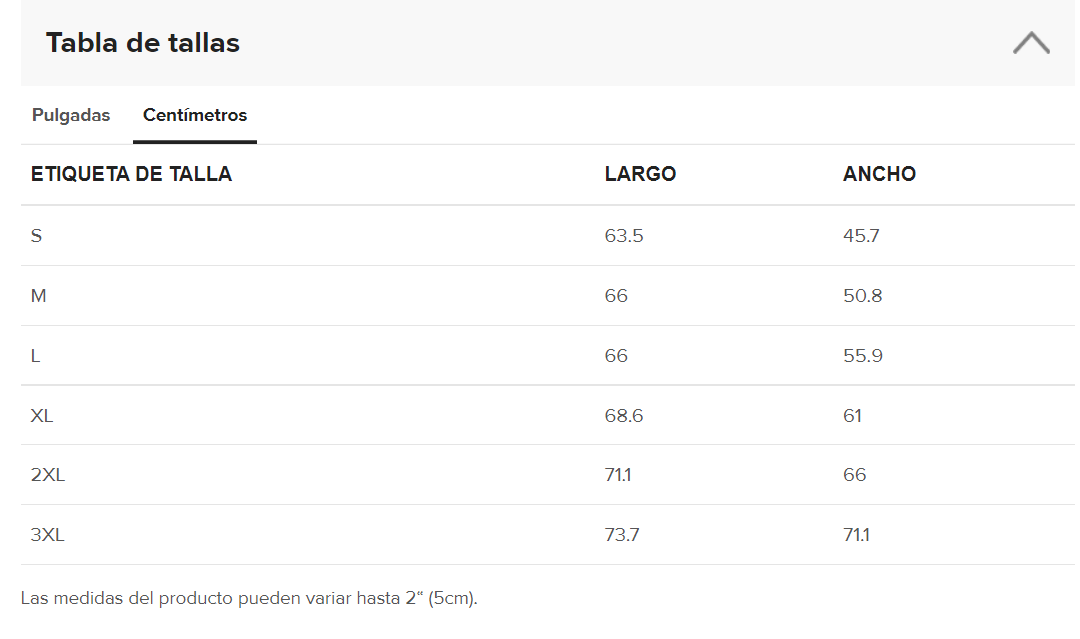The height and width of the screenshot is (639, 1080).
Task: Click the ANCHO column header
Action: [x=879, y=174]
